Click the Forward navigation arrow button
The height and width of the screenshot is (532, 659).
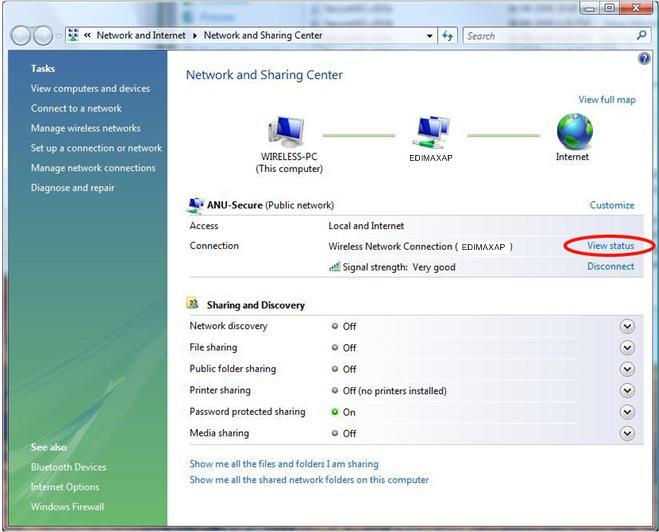[x=42, y=36]
